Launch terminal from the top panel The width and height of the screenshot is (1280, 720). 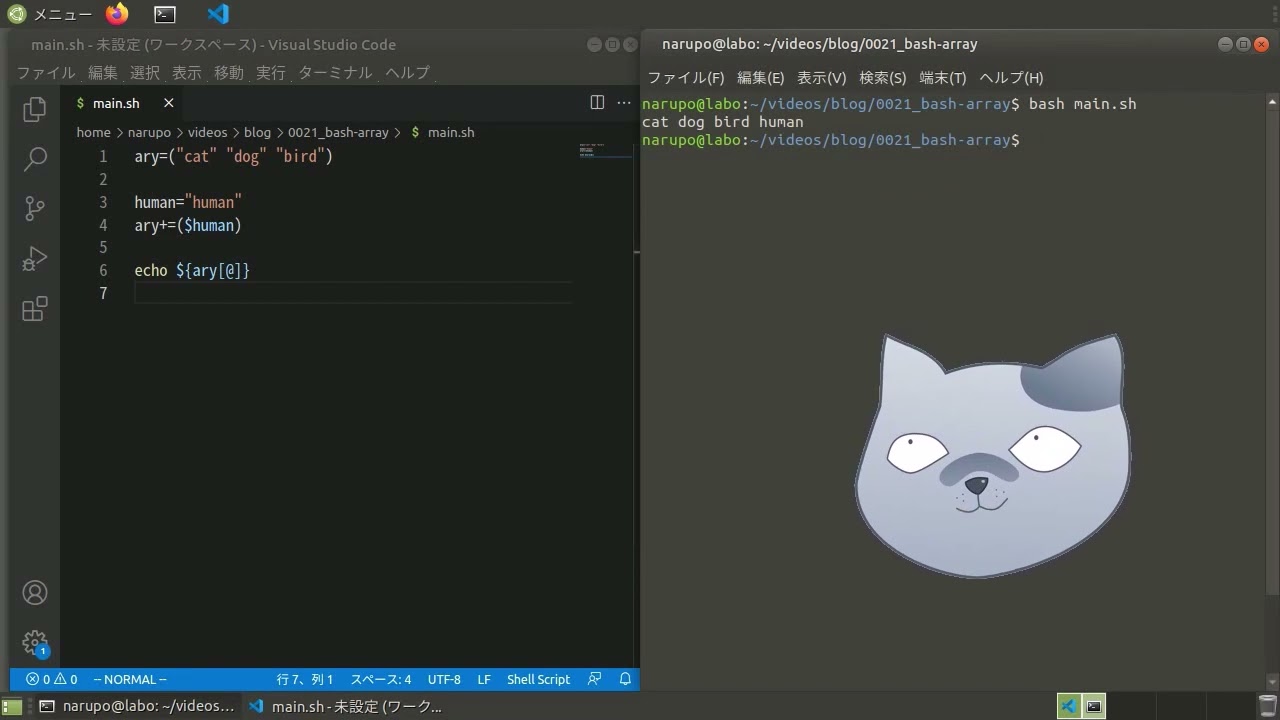pos(165,14)
